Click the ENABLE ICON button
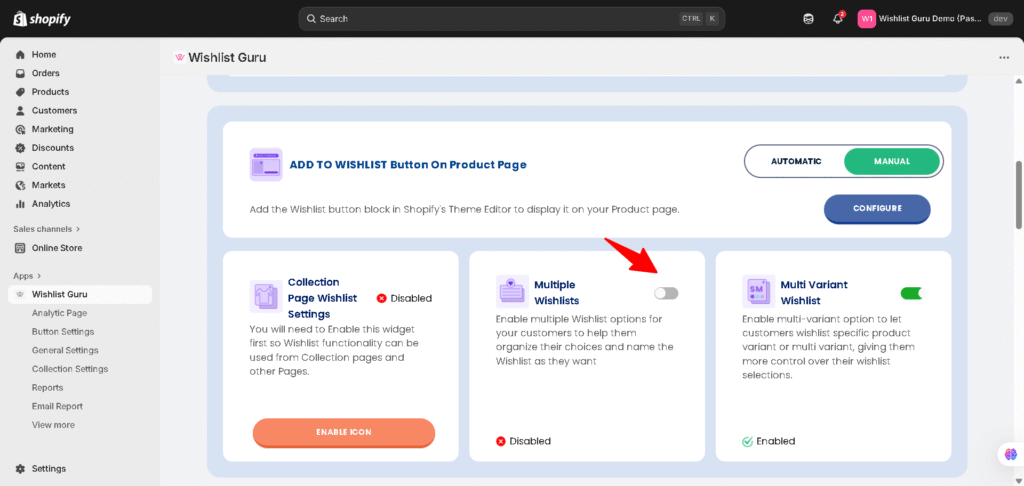1024x486 pixels. (x=344, y=432)
